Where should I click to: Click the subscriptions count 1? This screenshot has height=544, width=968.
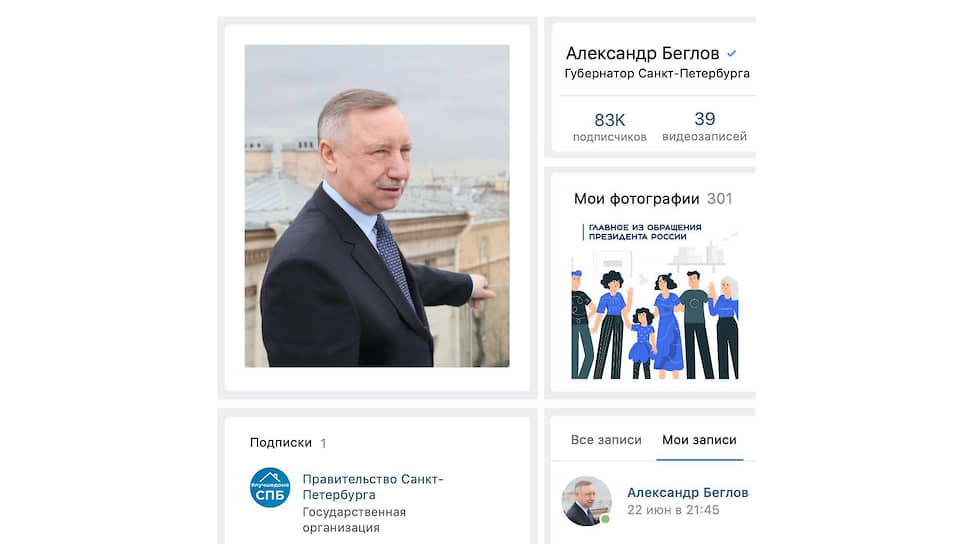click(323, 443)
